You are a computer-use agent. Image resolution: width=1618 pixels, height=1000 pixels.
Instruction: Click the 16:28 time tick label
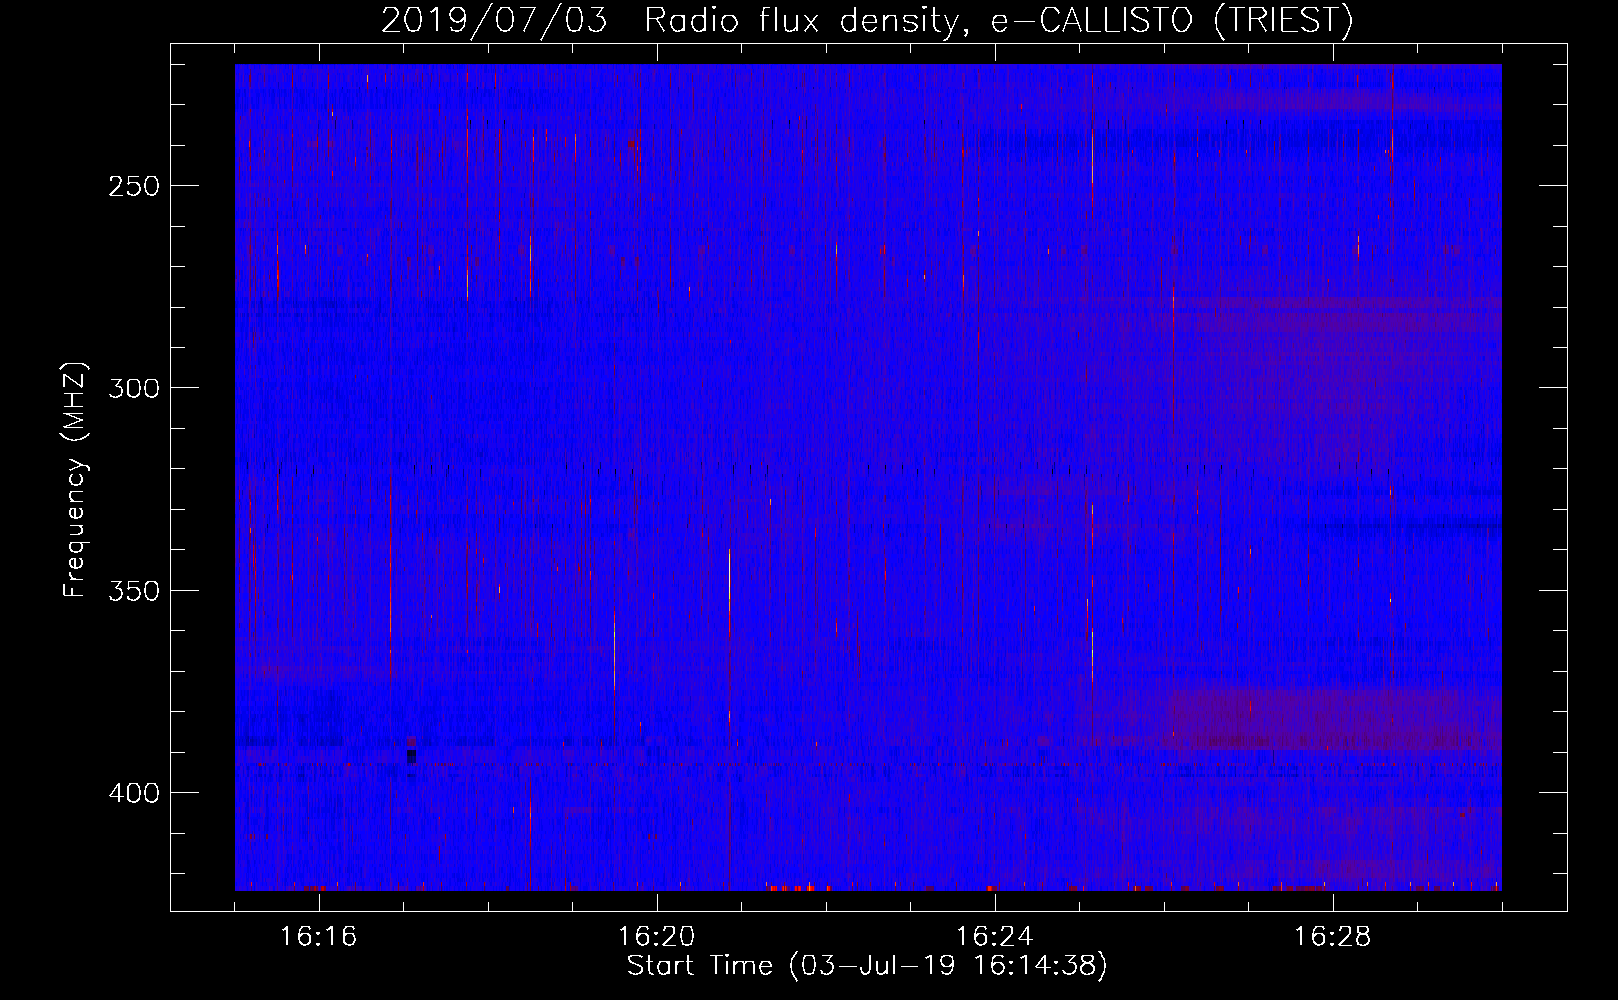(x=1332, y=937)
